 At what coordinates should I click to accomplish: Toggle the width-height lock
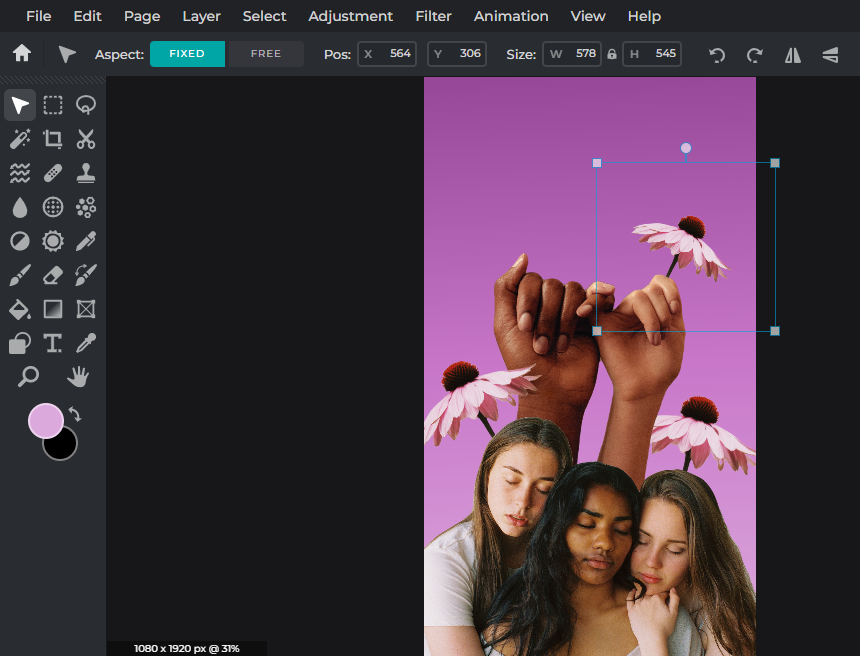[x=611, y=54]
